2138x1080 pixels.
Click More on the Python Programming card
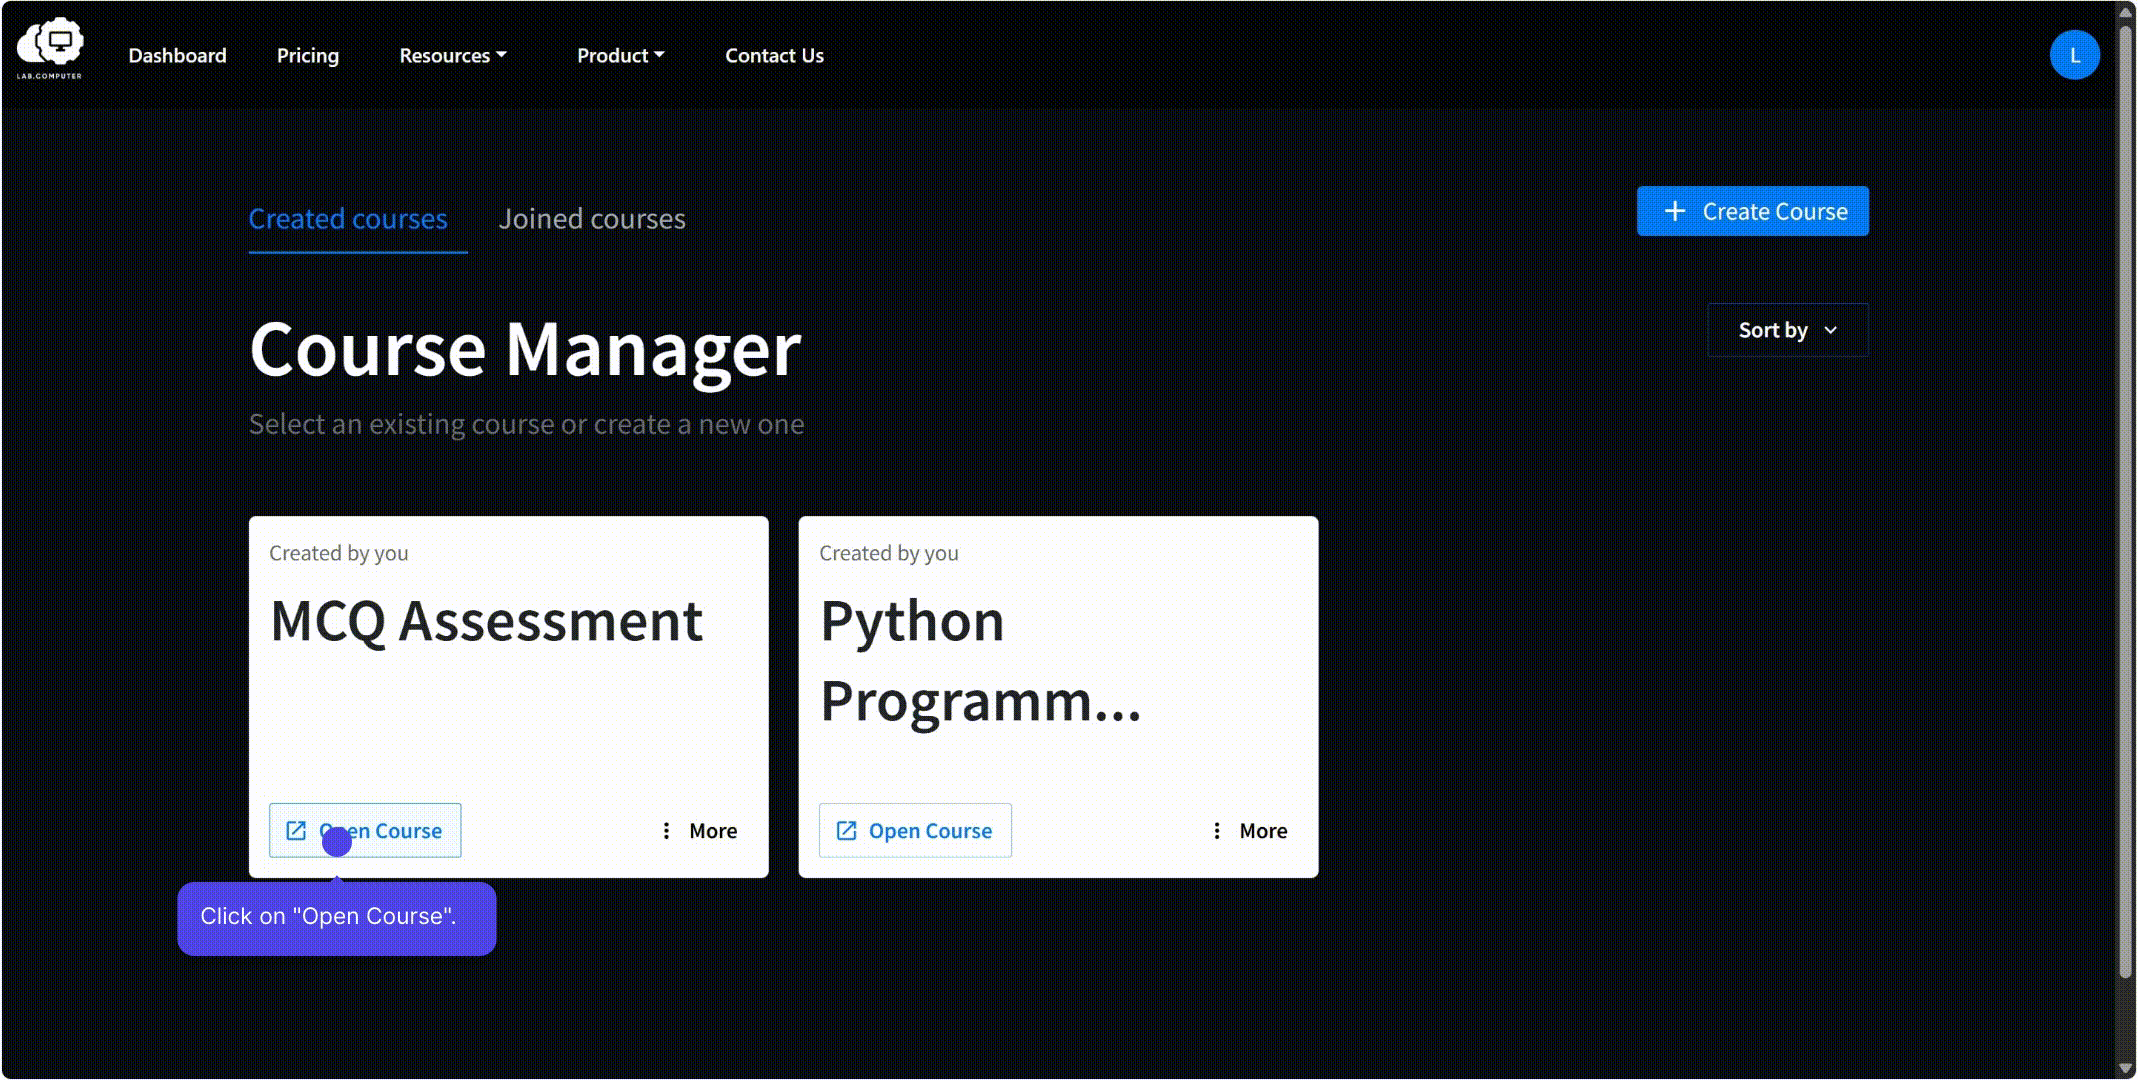1249,831
